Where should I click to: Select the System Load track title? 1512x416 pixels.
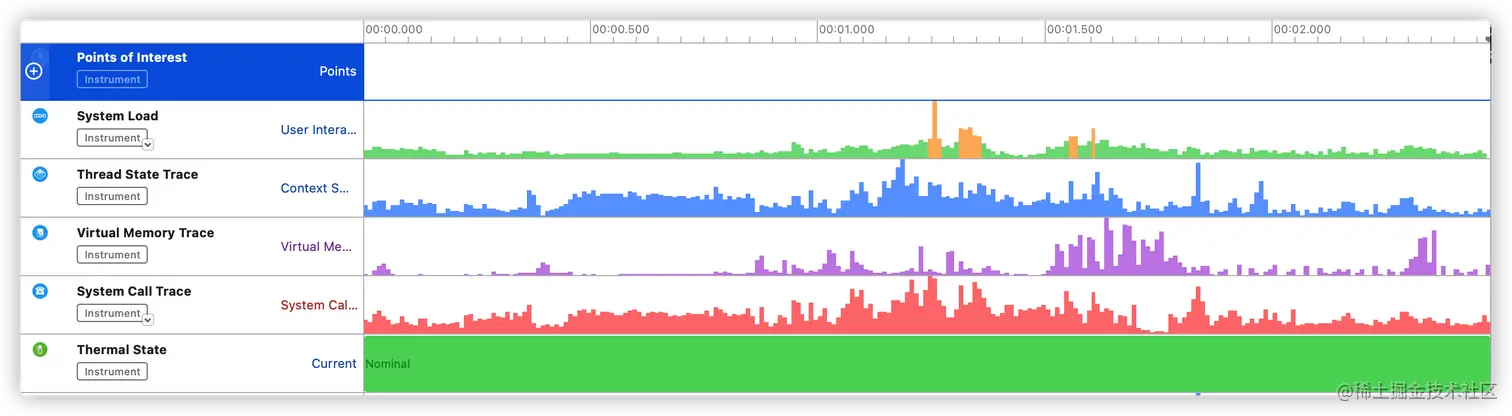click(117, 116)
